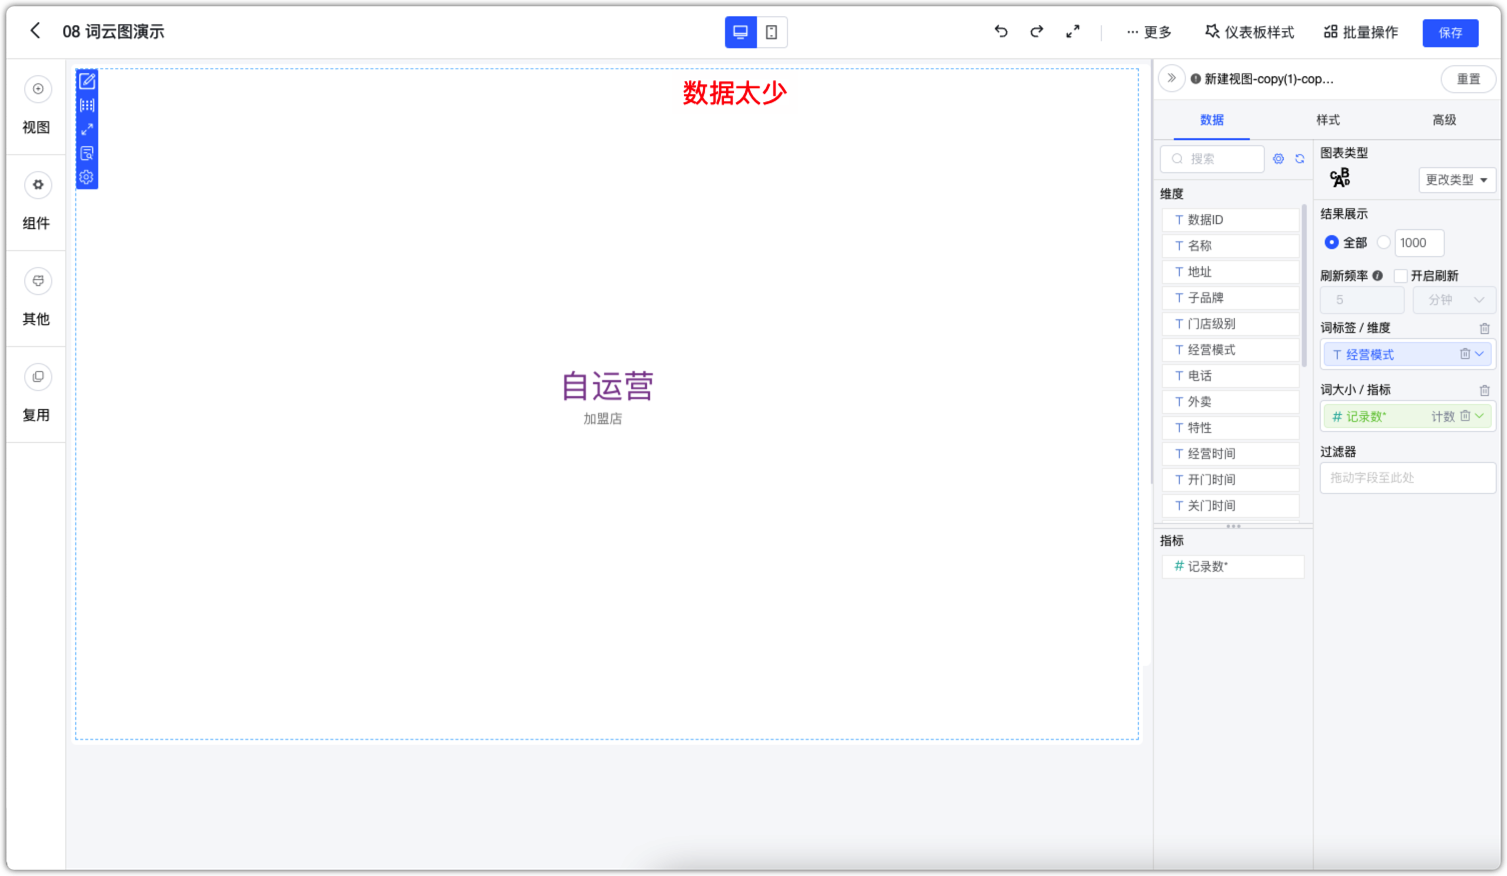
Task: Open chart settings gear on chart toolbar
Action: coord(87,177)
